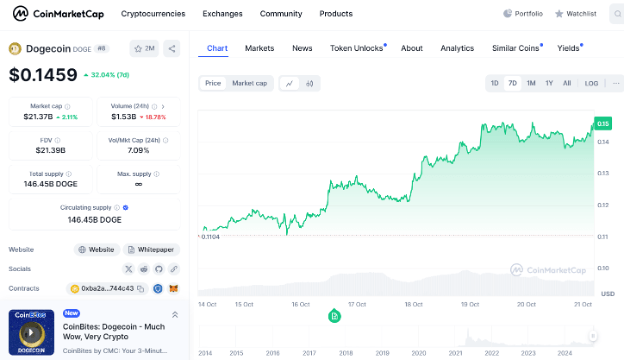
Task: Click the Total supply info icon
Action: [x=68, y=174]
